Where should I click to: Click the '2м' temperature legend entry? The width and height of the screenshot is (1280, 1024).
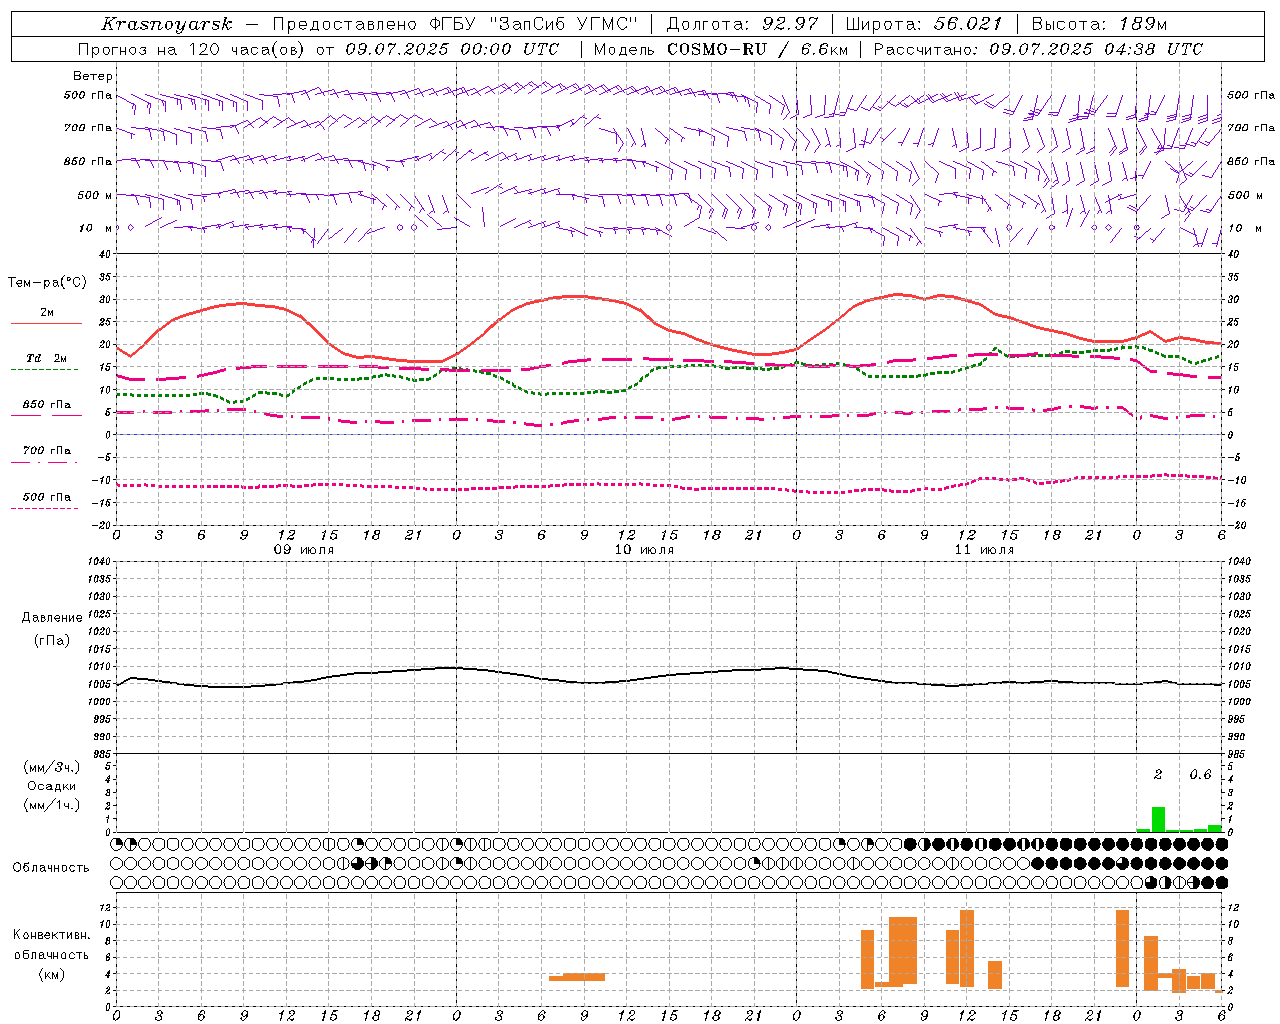pos(47,313)
